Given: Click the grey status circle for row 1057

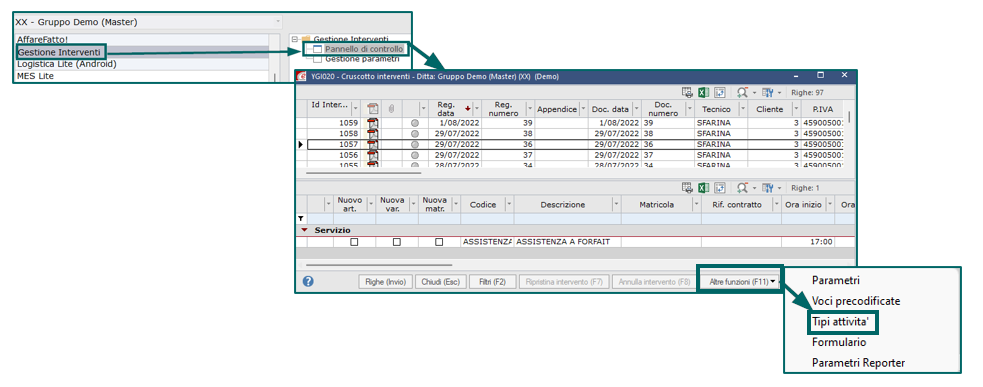Looking at the screenshot, I should coord(414,144).
